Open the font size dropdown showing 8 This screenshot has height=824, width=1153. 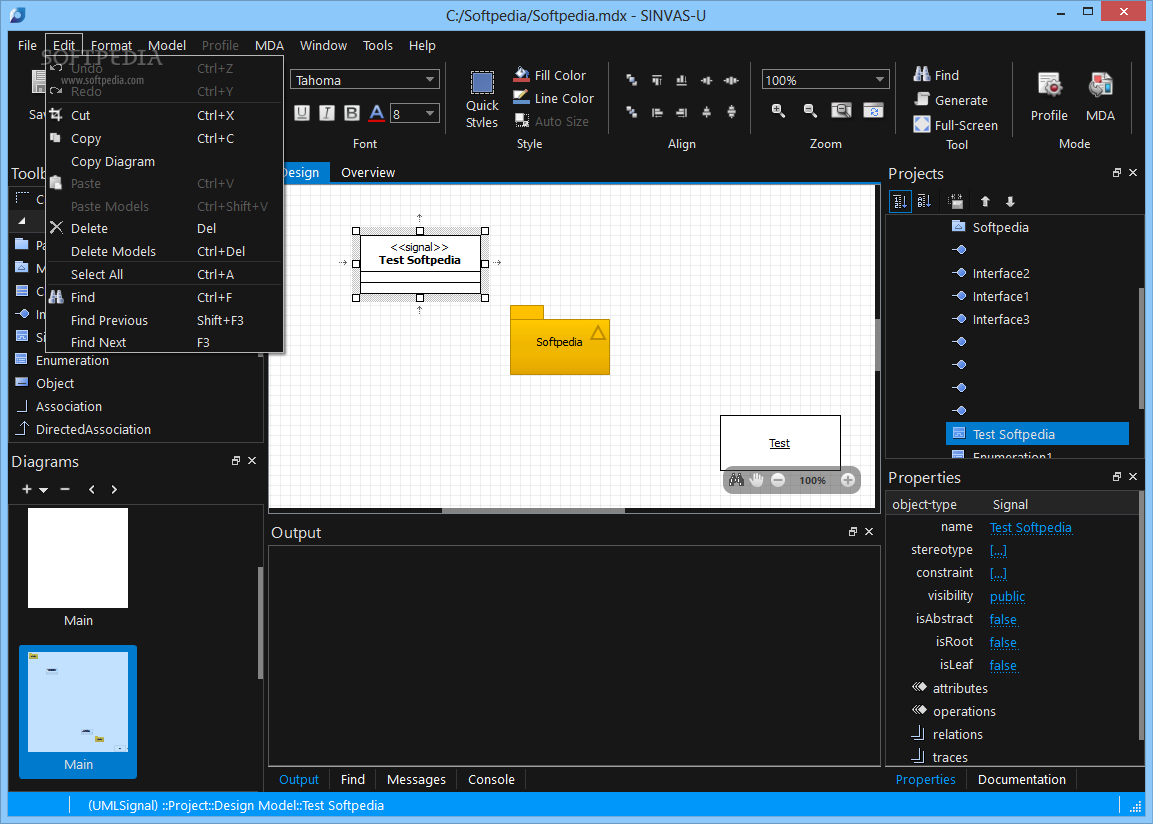415,113
